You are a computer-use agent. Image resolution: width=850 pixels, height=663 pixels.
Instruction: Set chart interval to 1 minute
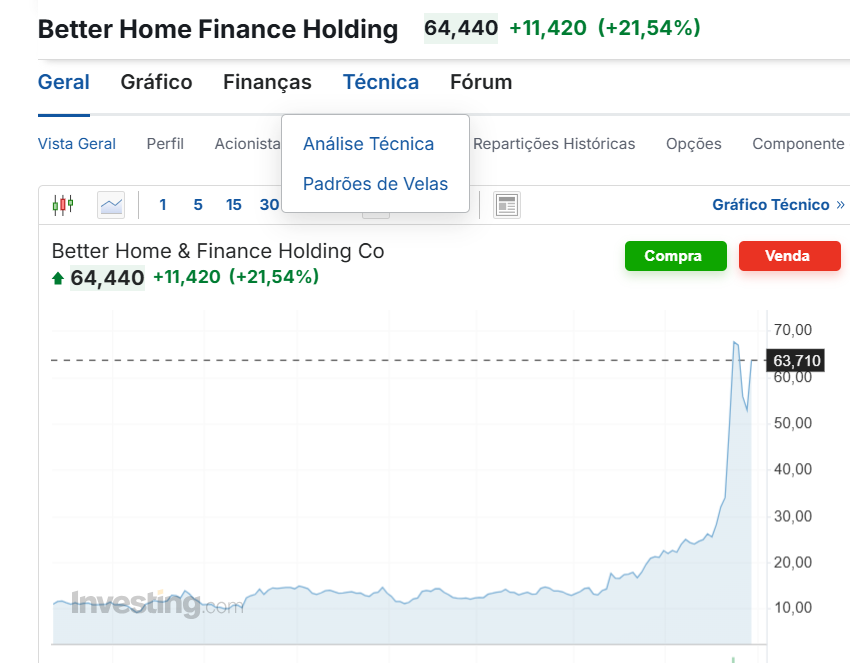163,205
